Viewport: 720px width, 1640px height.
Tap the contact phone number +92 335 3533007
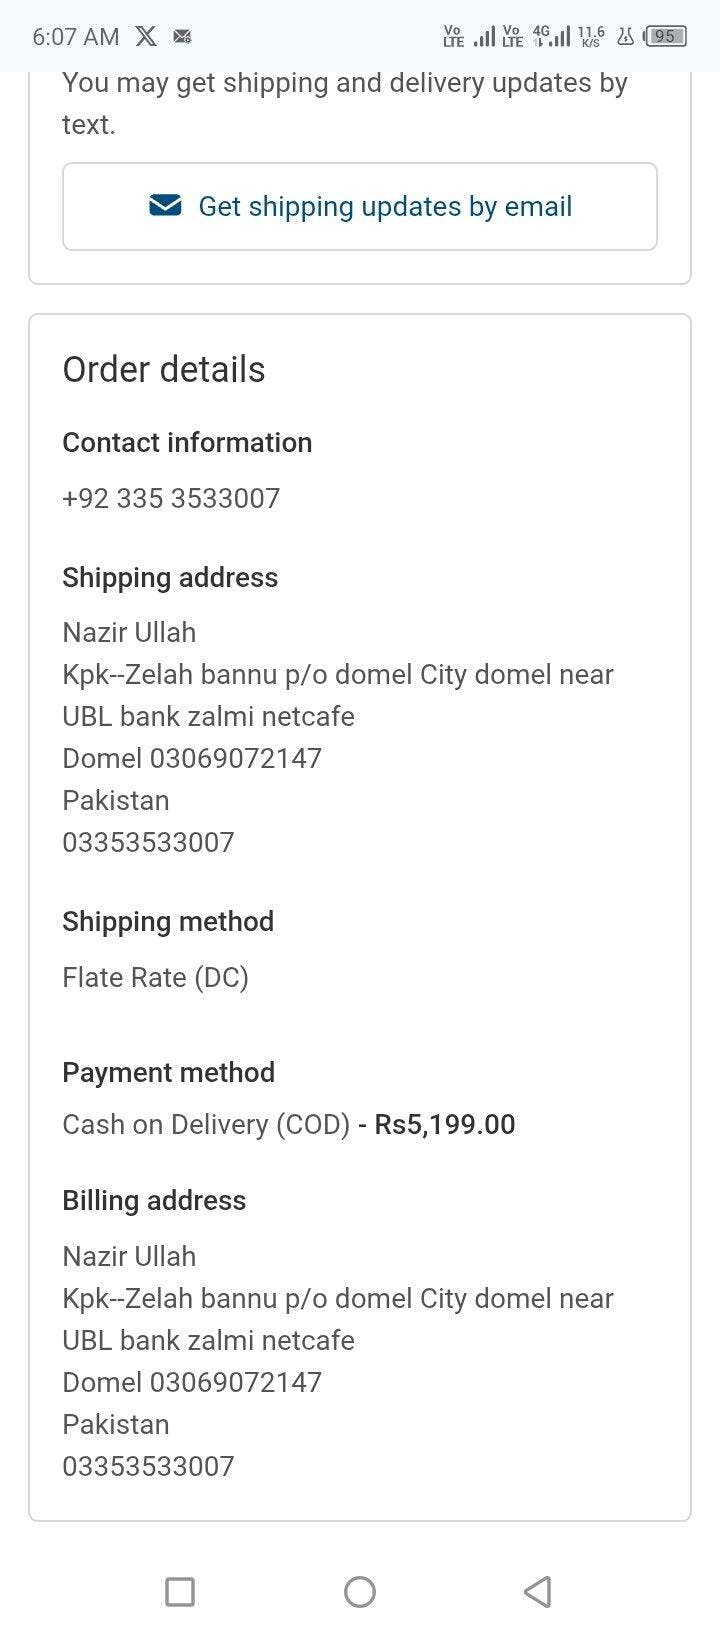point(171,498)
